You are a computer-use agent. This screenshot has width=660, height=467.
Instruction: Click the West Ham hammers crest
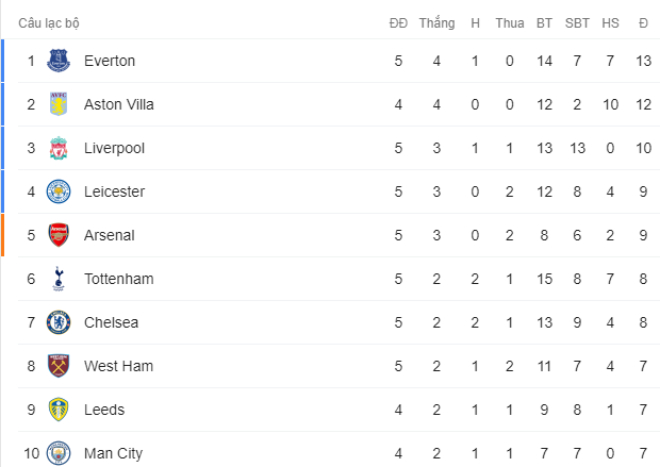(59, 366)
